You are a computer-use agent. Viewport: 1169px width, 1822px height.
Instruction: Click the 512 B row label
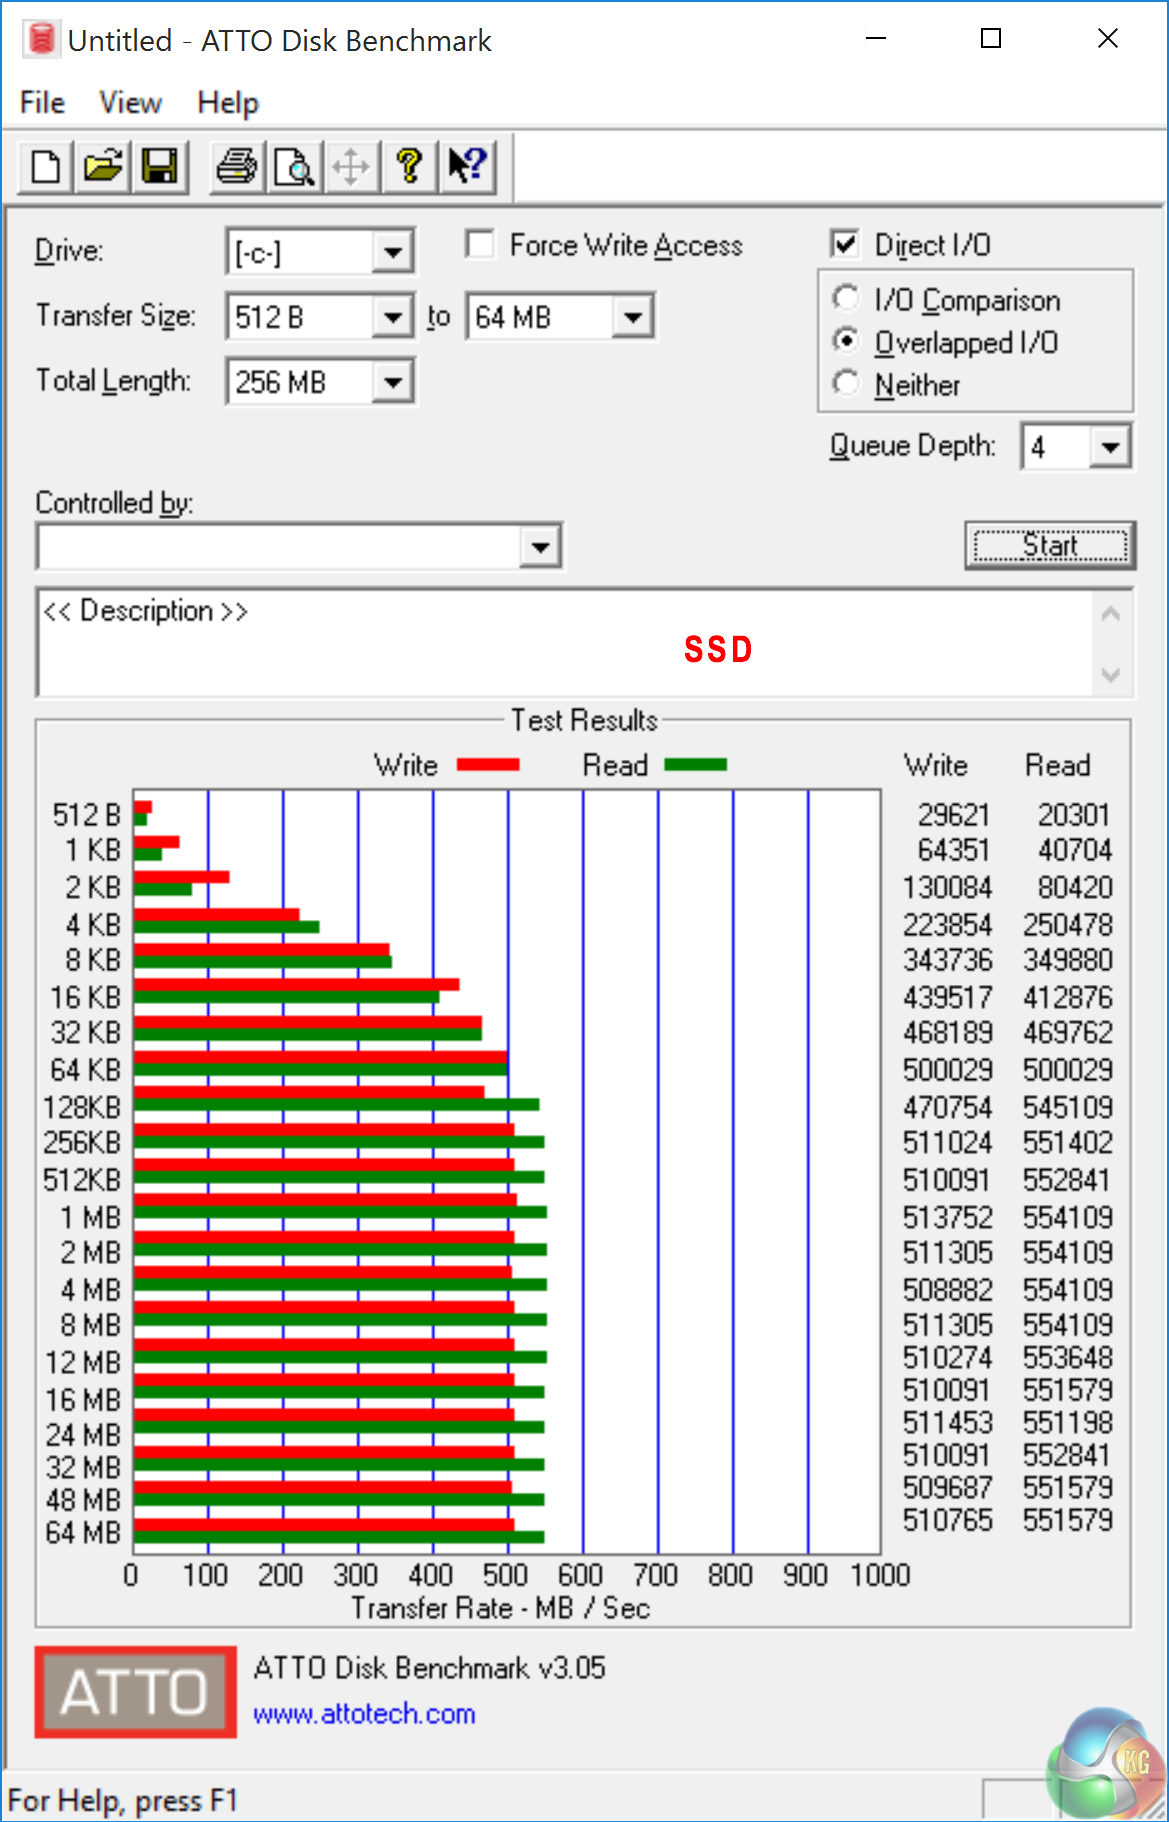pyautogui.click(x=87, y=815)
